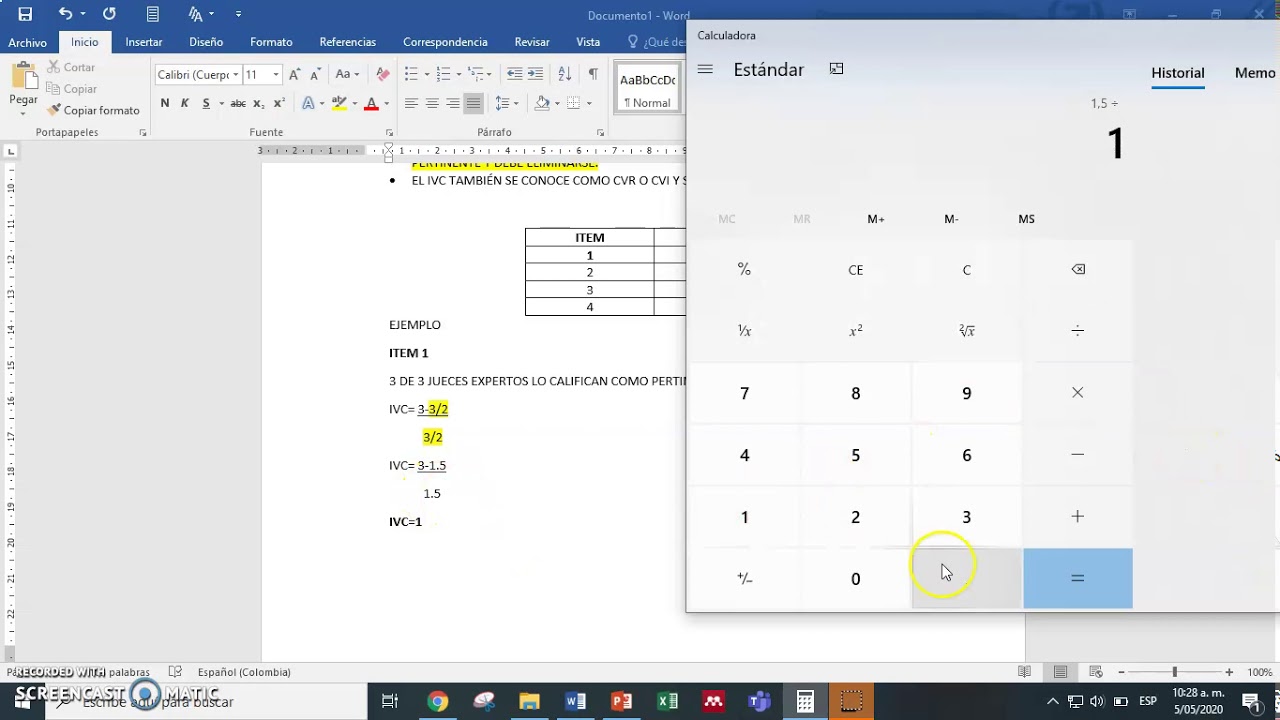This screenshot has width=1280, height=720.
Task: Click the Calculator multiply key
Action: point(1078,393)
